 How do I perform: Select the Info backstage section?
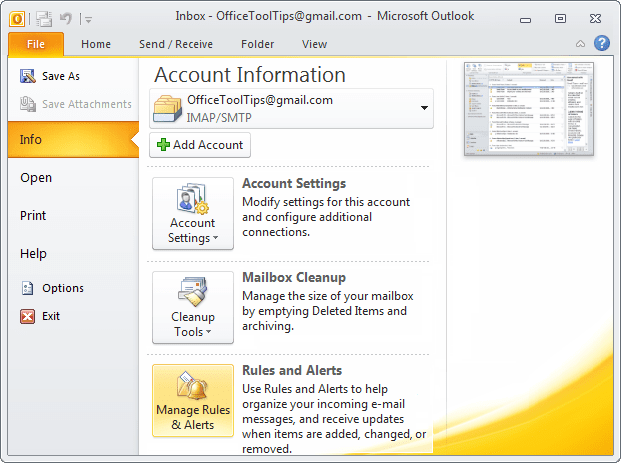pos(73,139)
